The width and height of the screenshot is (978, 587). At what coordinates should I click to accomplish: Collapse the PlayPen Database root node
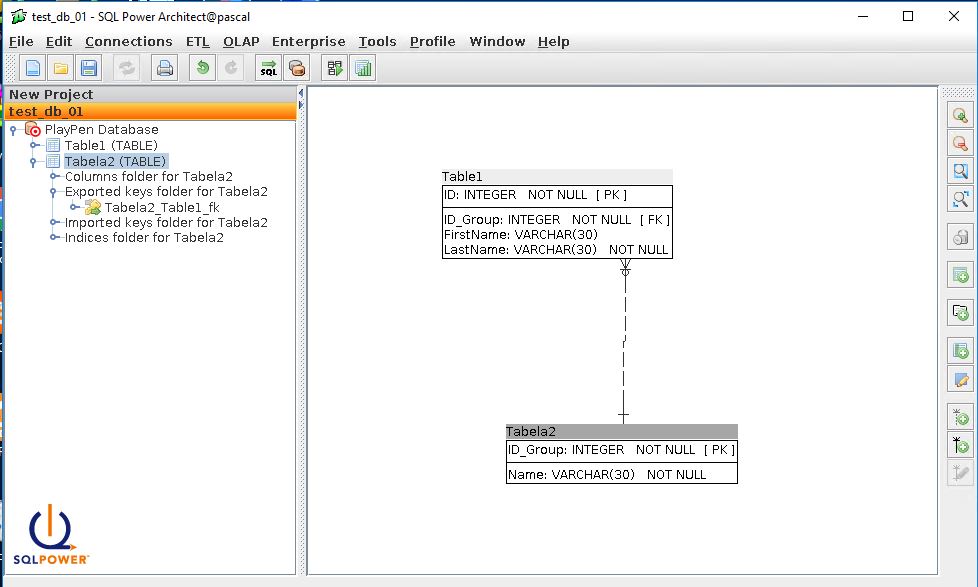pos(13,130)
